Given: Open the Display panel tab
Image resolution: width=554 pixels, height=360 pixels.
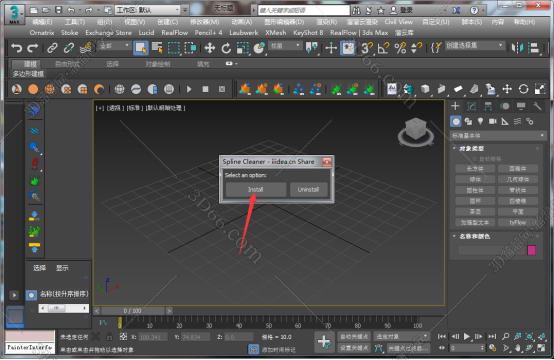Looking at the screenshot, I should pyautogui.click(x=521, y=106).
